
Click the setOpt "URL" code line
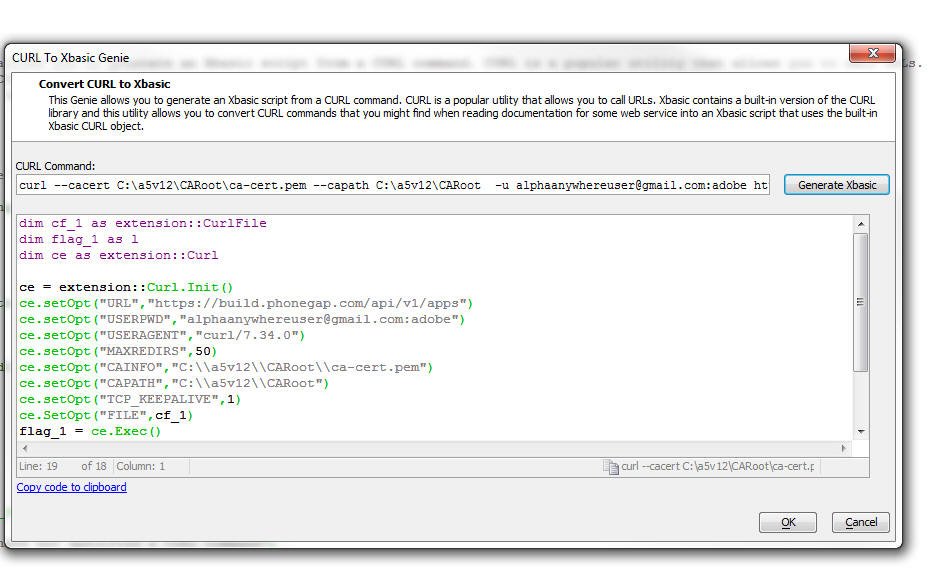click(x=246, y=304)
